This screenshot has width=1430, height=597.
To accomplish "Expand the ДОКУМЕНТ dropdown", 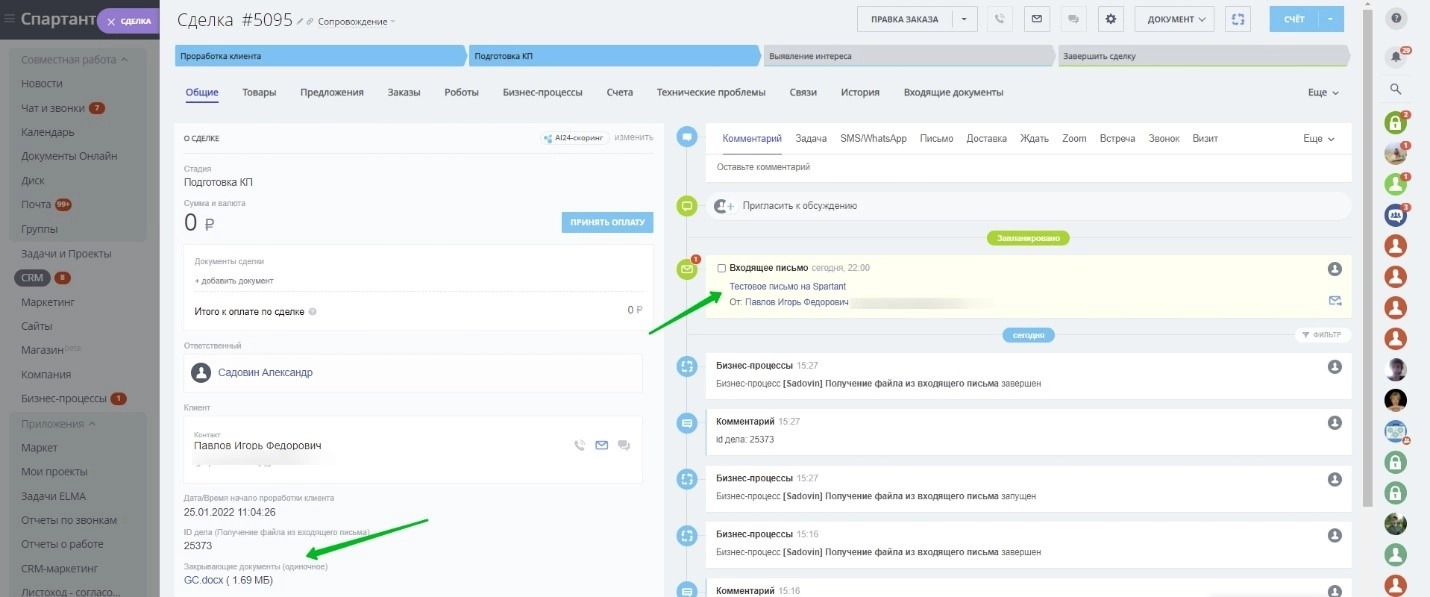I will pos(1174,19).
